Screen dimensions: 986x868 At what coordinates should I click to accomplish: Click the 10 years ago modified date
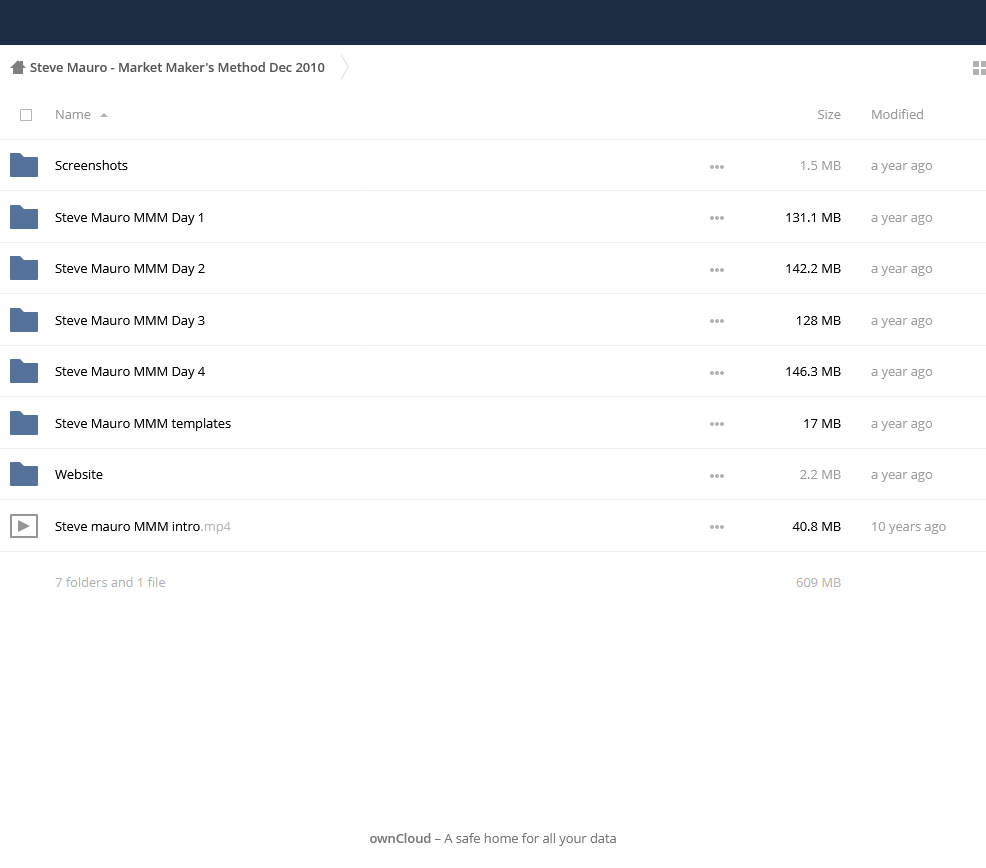[908, 527]
